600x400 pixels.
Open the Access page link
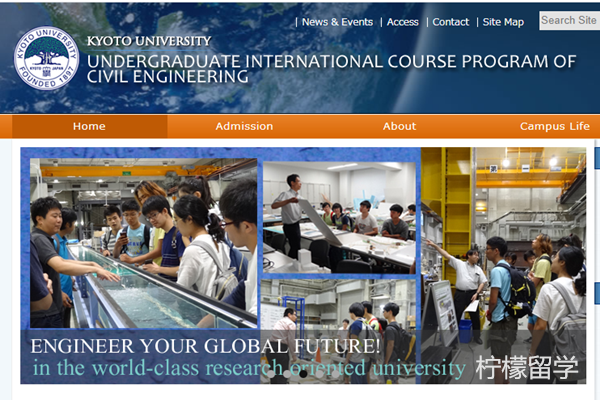pos(403,22)
